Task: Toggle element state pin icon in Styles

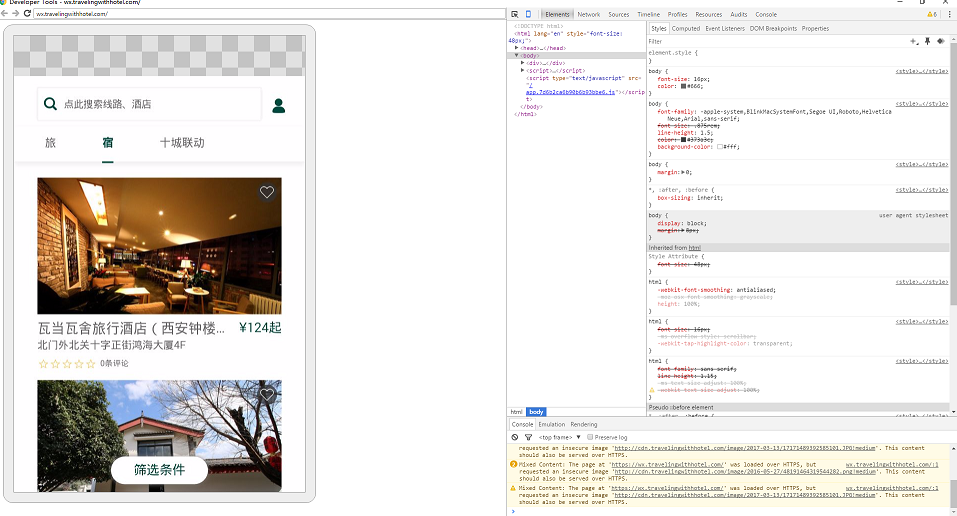Action: 927,41
